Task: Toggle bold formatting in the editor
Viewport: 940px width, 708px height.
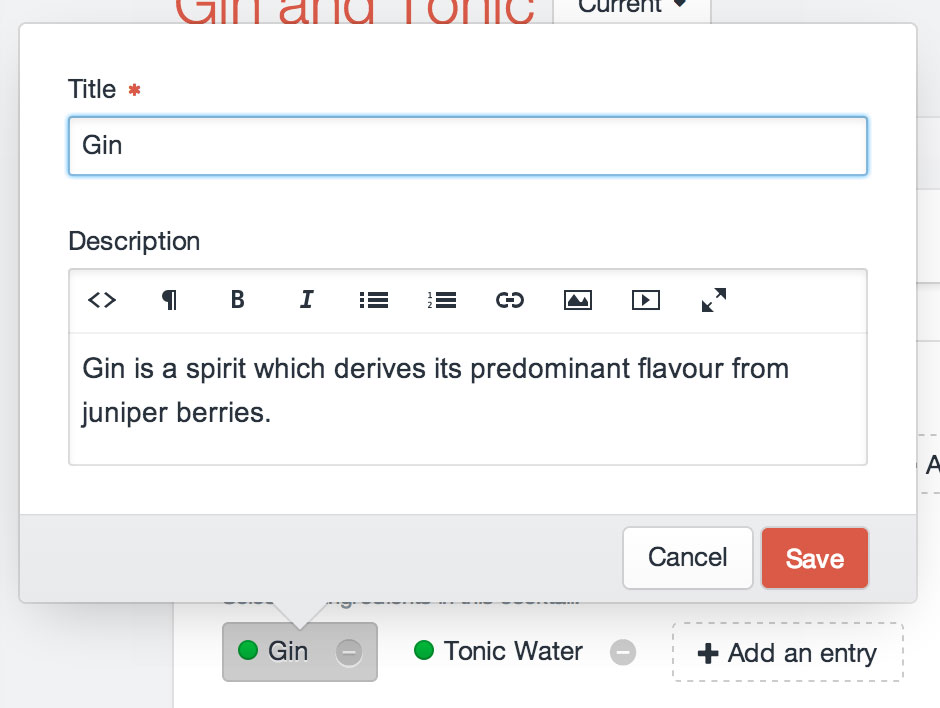Action: 238,300
